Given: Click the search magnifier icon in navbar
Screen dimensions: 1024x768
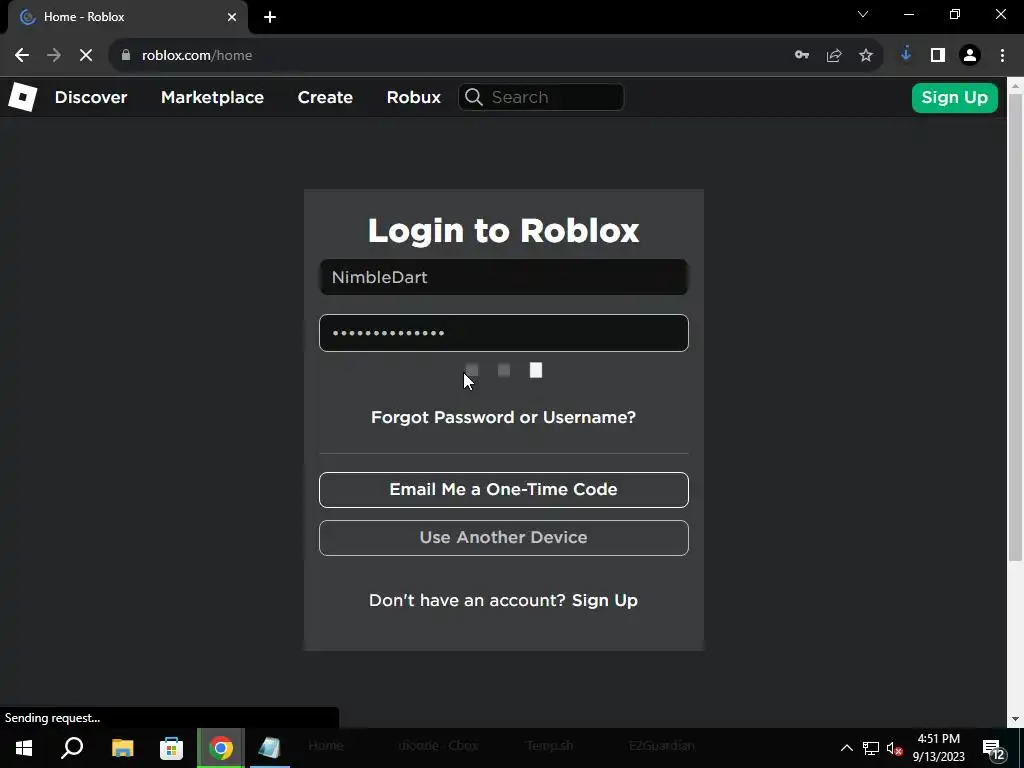Looking at the screenshot, I should [x=474, y=97].
